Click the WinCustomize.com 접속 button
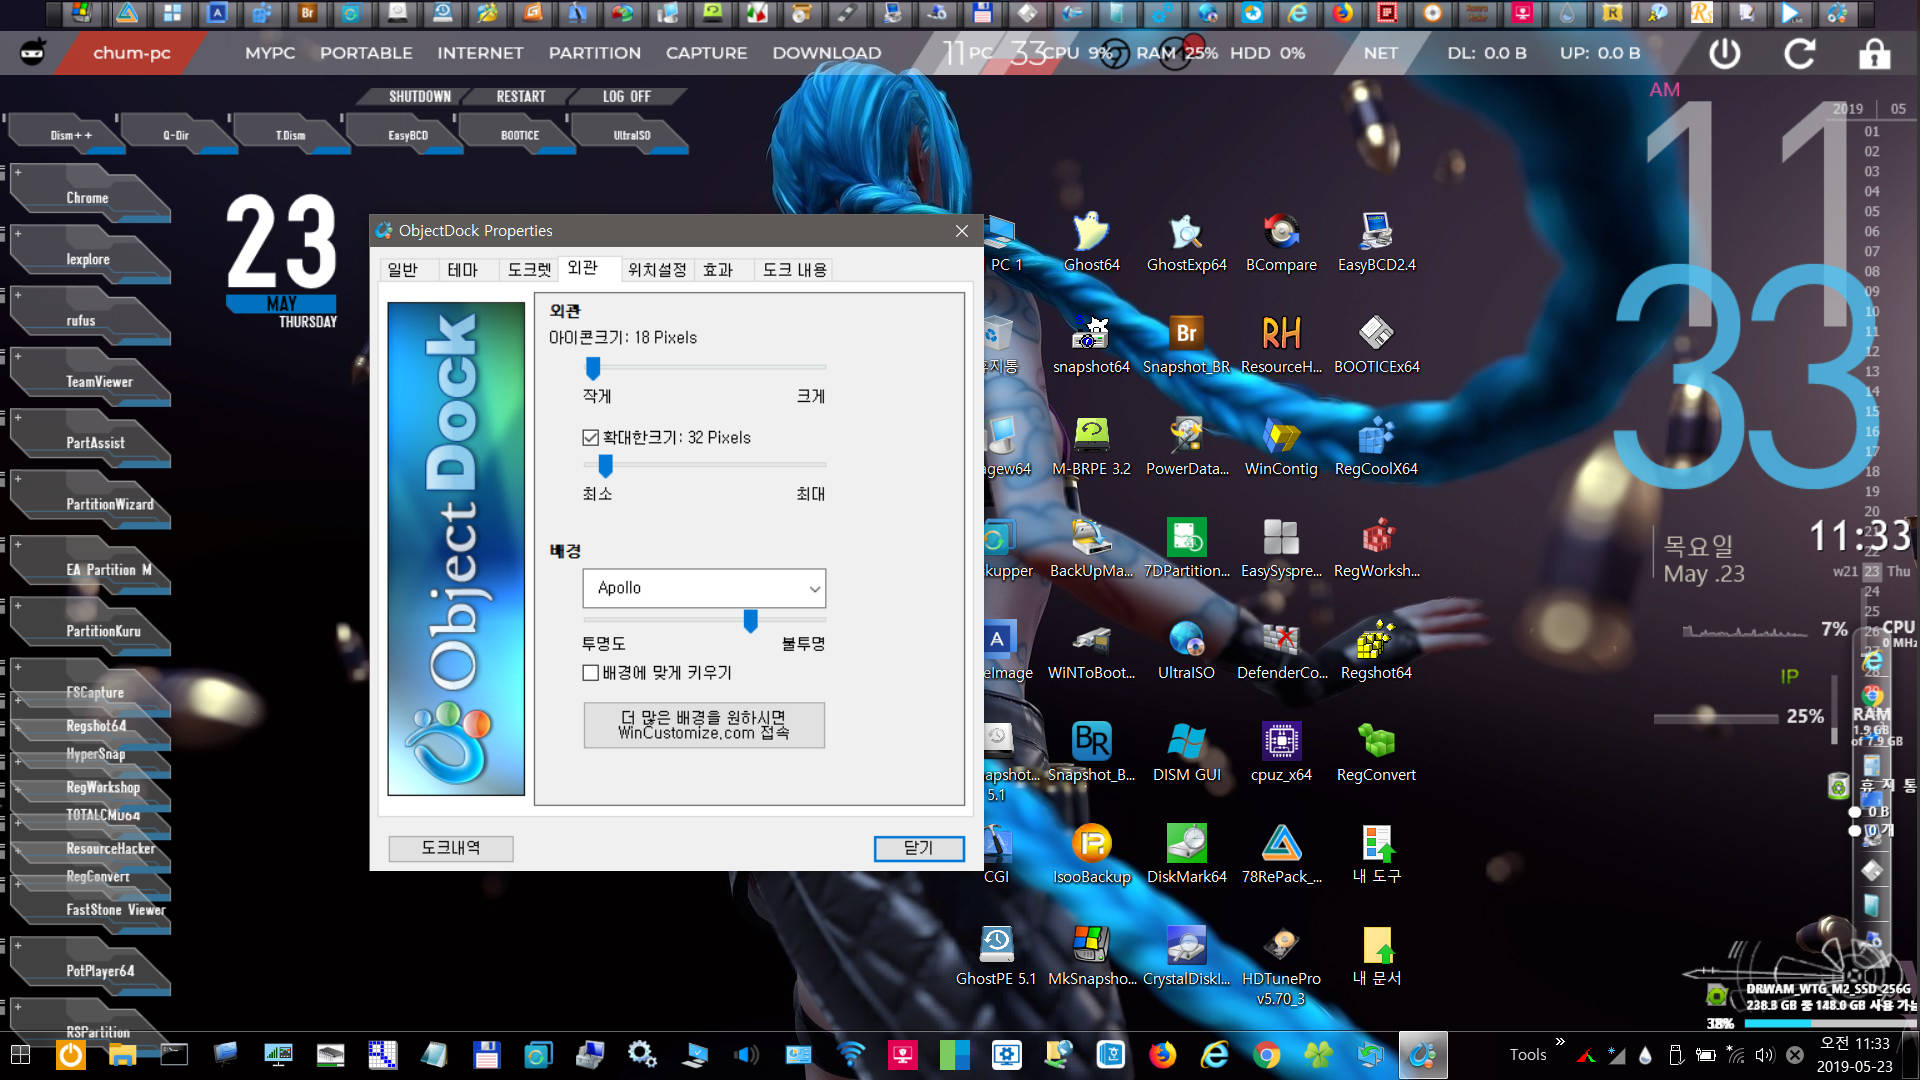The image size is (1920, 1080). coord(704,725)
